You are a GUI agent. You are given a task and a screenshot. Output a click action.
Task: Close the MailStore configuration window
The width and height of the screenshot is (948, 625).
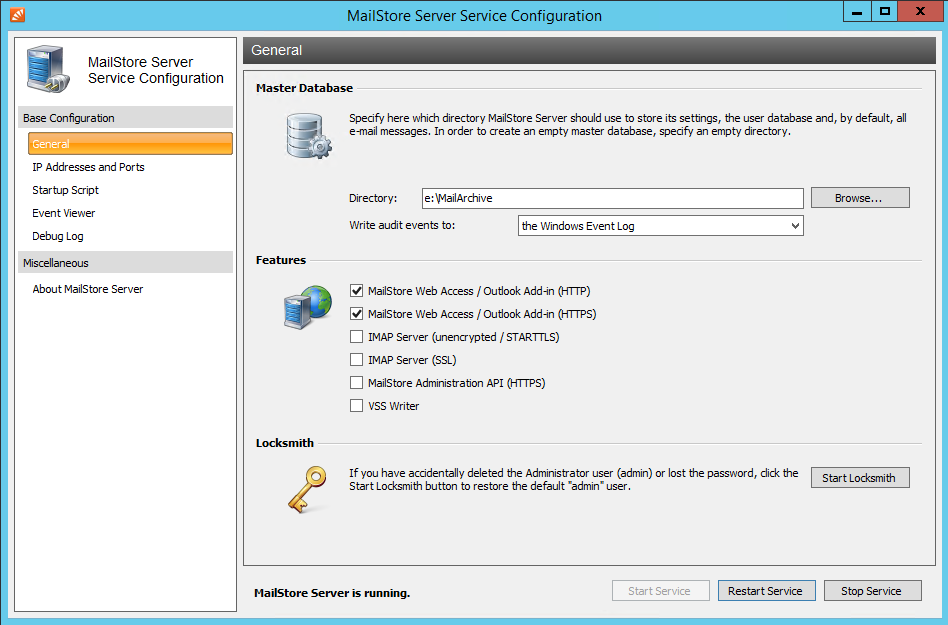point(920,11)
